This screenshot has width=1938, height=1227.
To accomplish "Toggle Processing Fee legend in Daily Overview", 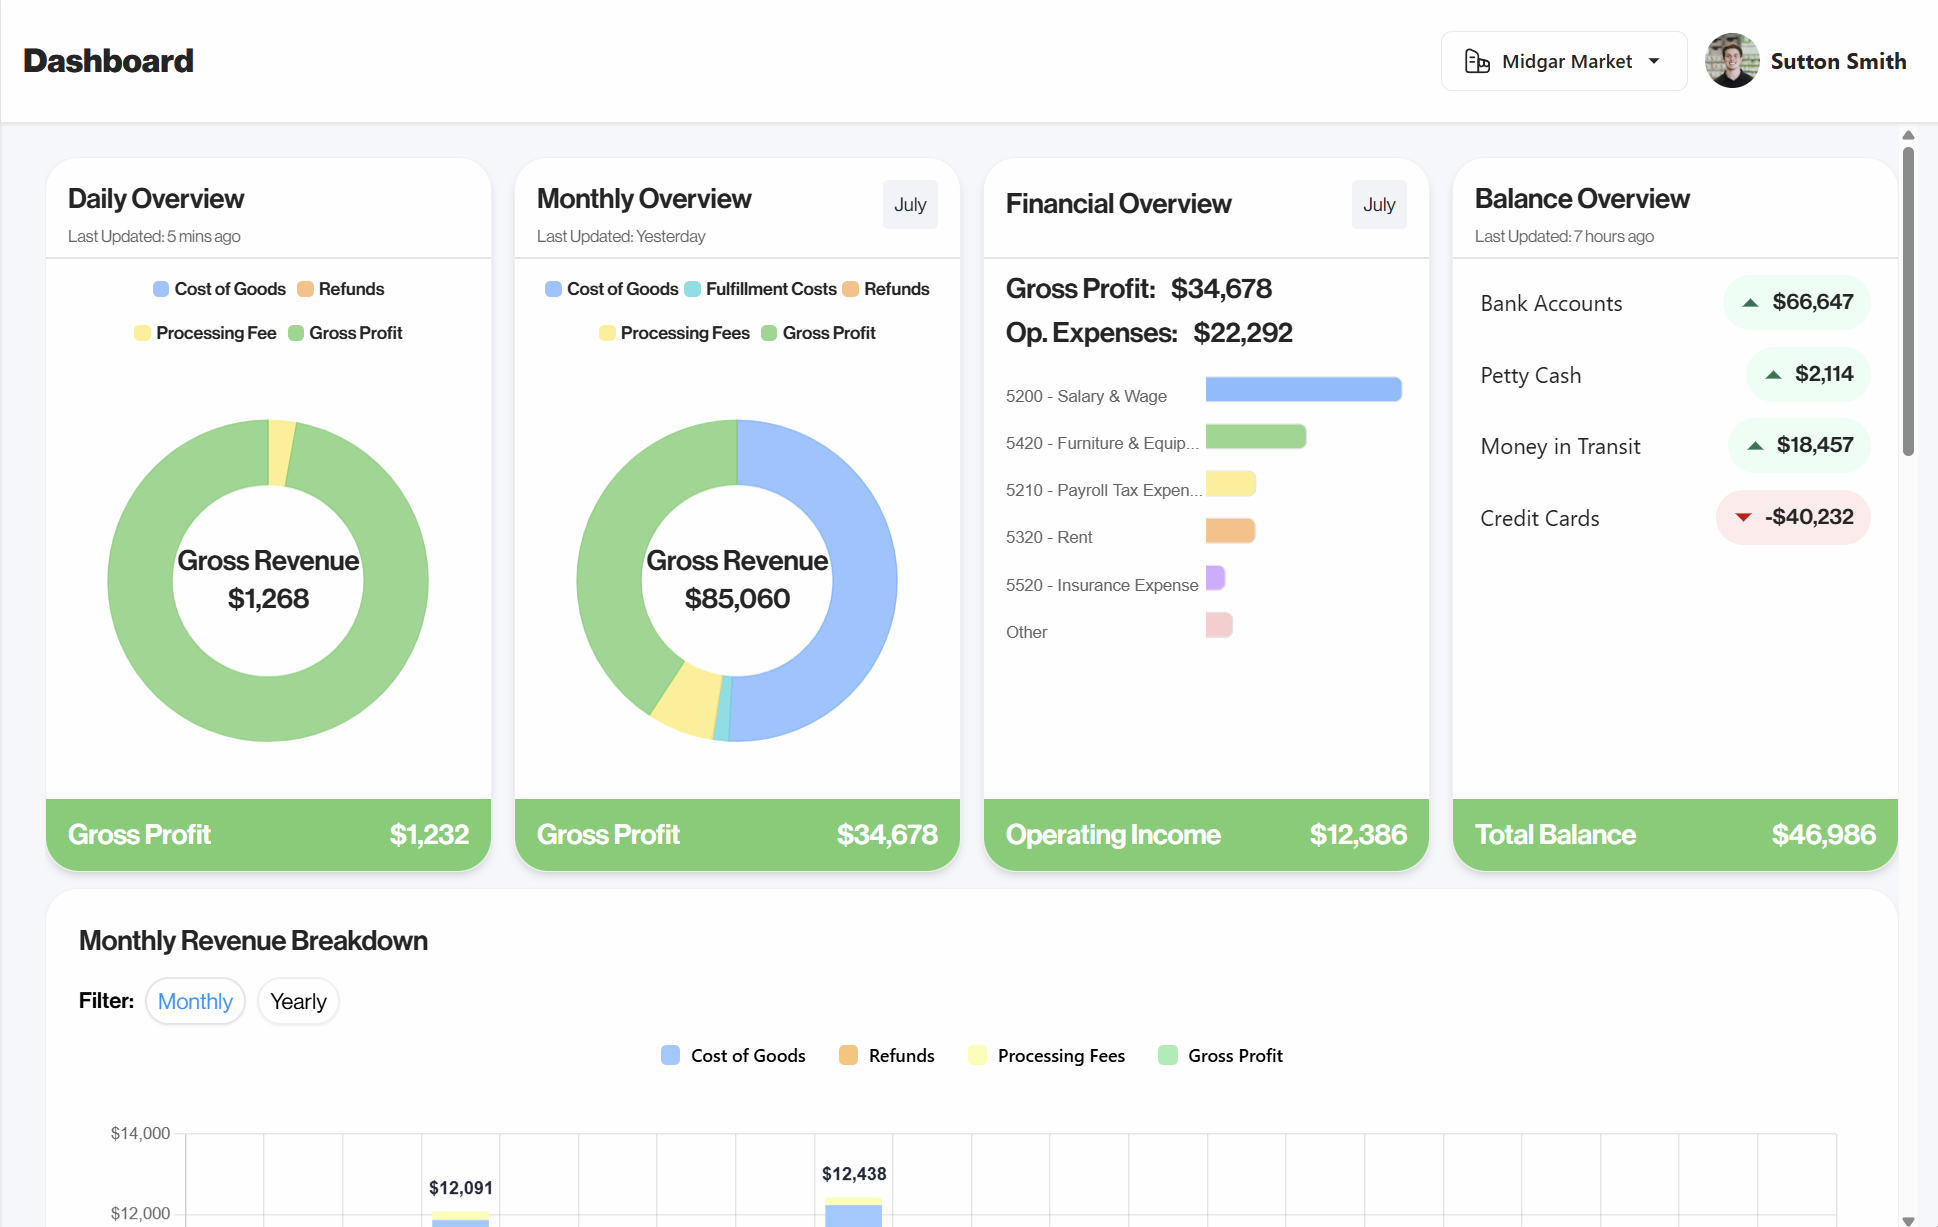I will tap(205, 333).
